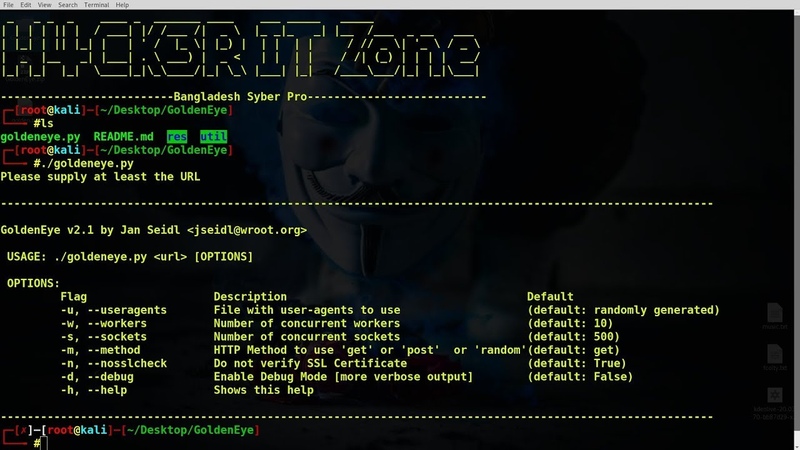This screenshot has height=450, width=800.
Task: Open the File menu
Action: [x=8, y=5]
